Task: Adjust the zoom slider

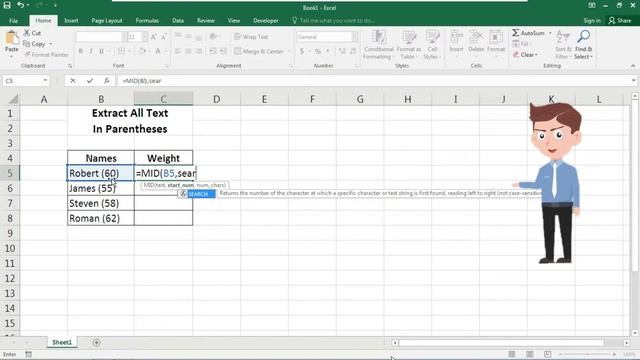Action: [587, 354]
